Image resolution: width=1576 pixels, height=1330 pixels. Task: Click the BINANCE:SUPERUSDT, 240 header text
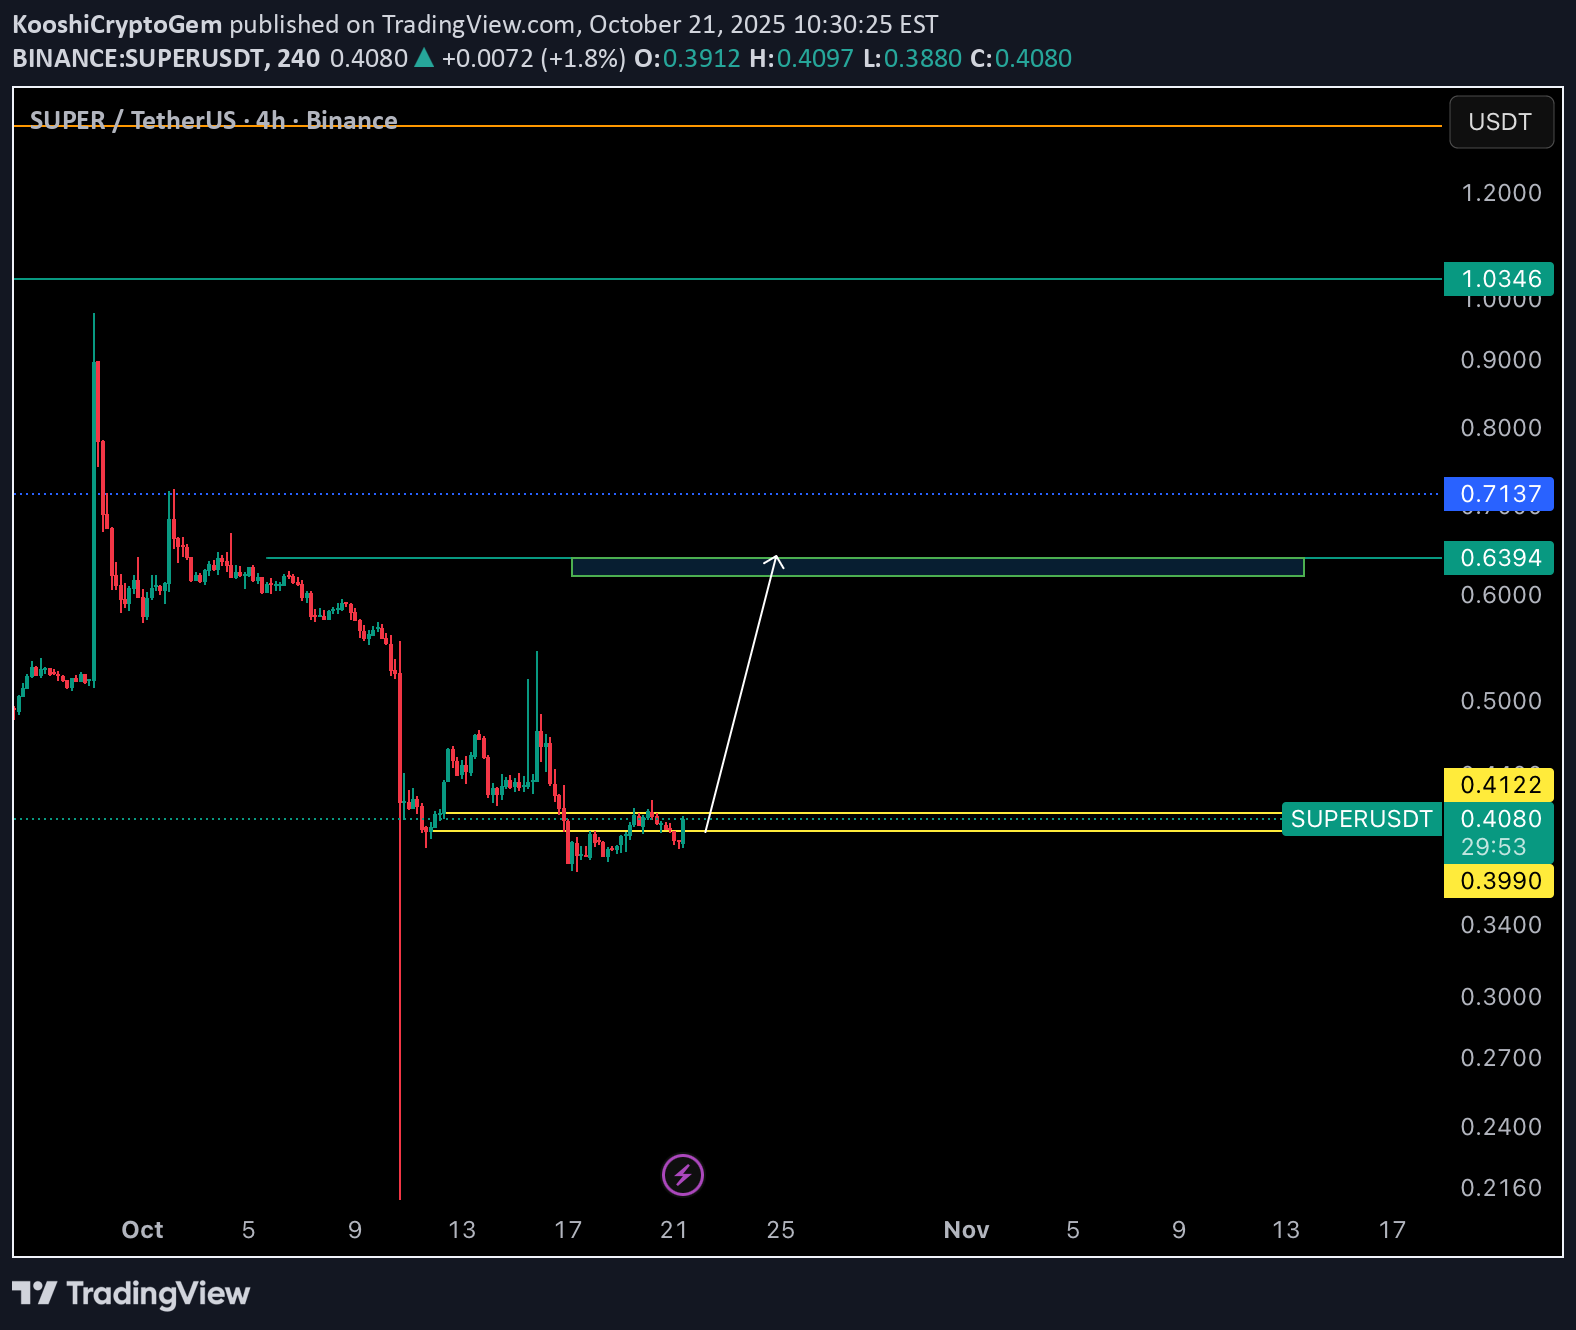tap(166, 58)
